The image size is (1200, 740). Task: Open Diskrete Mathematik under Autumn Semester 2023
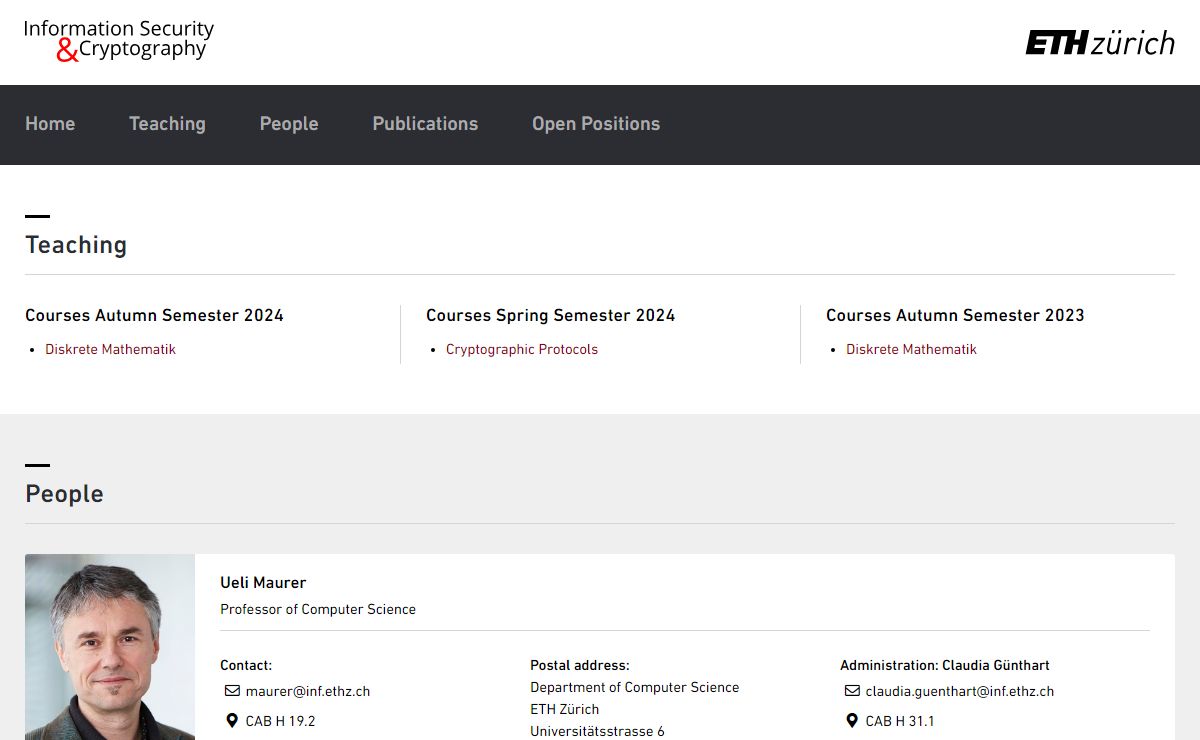point(911,349)
